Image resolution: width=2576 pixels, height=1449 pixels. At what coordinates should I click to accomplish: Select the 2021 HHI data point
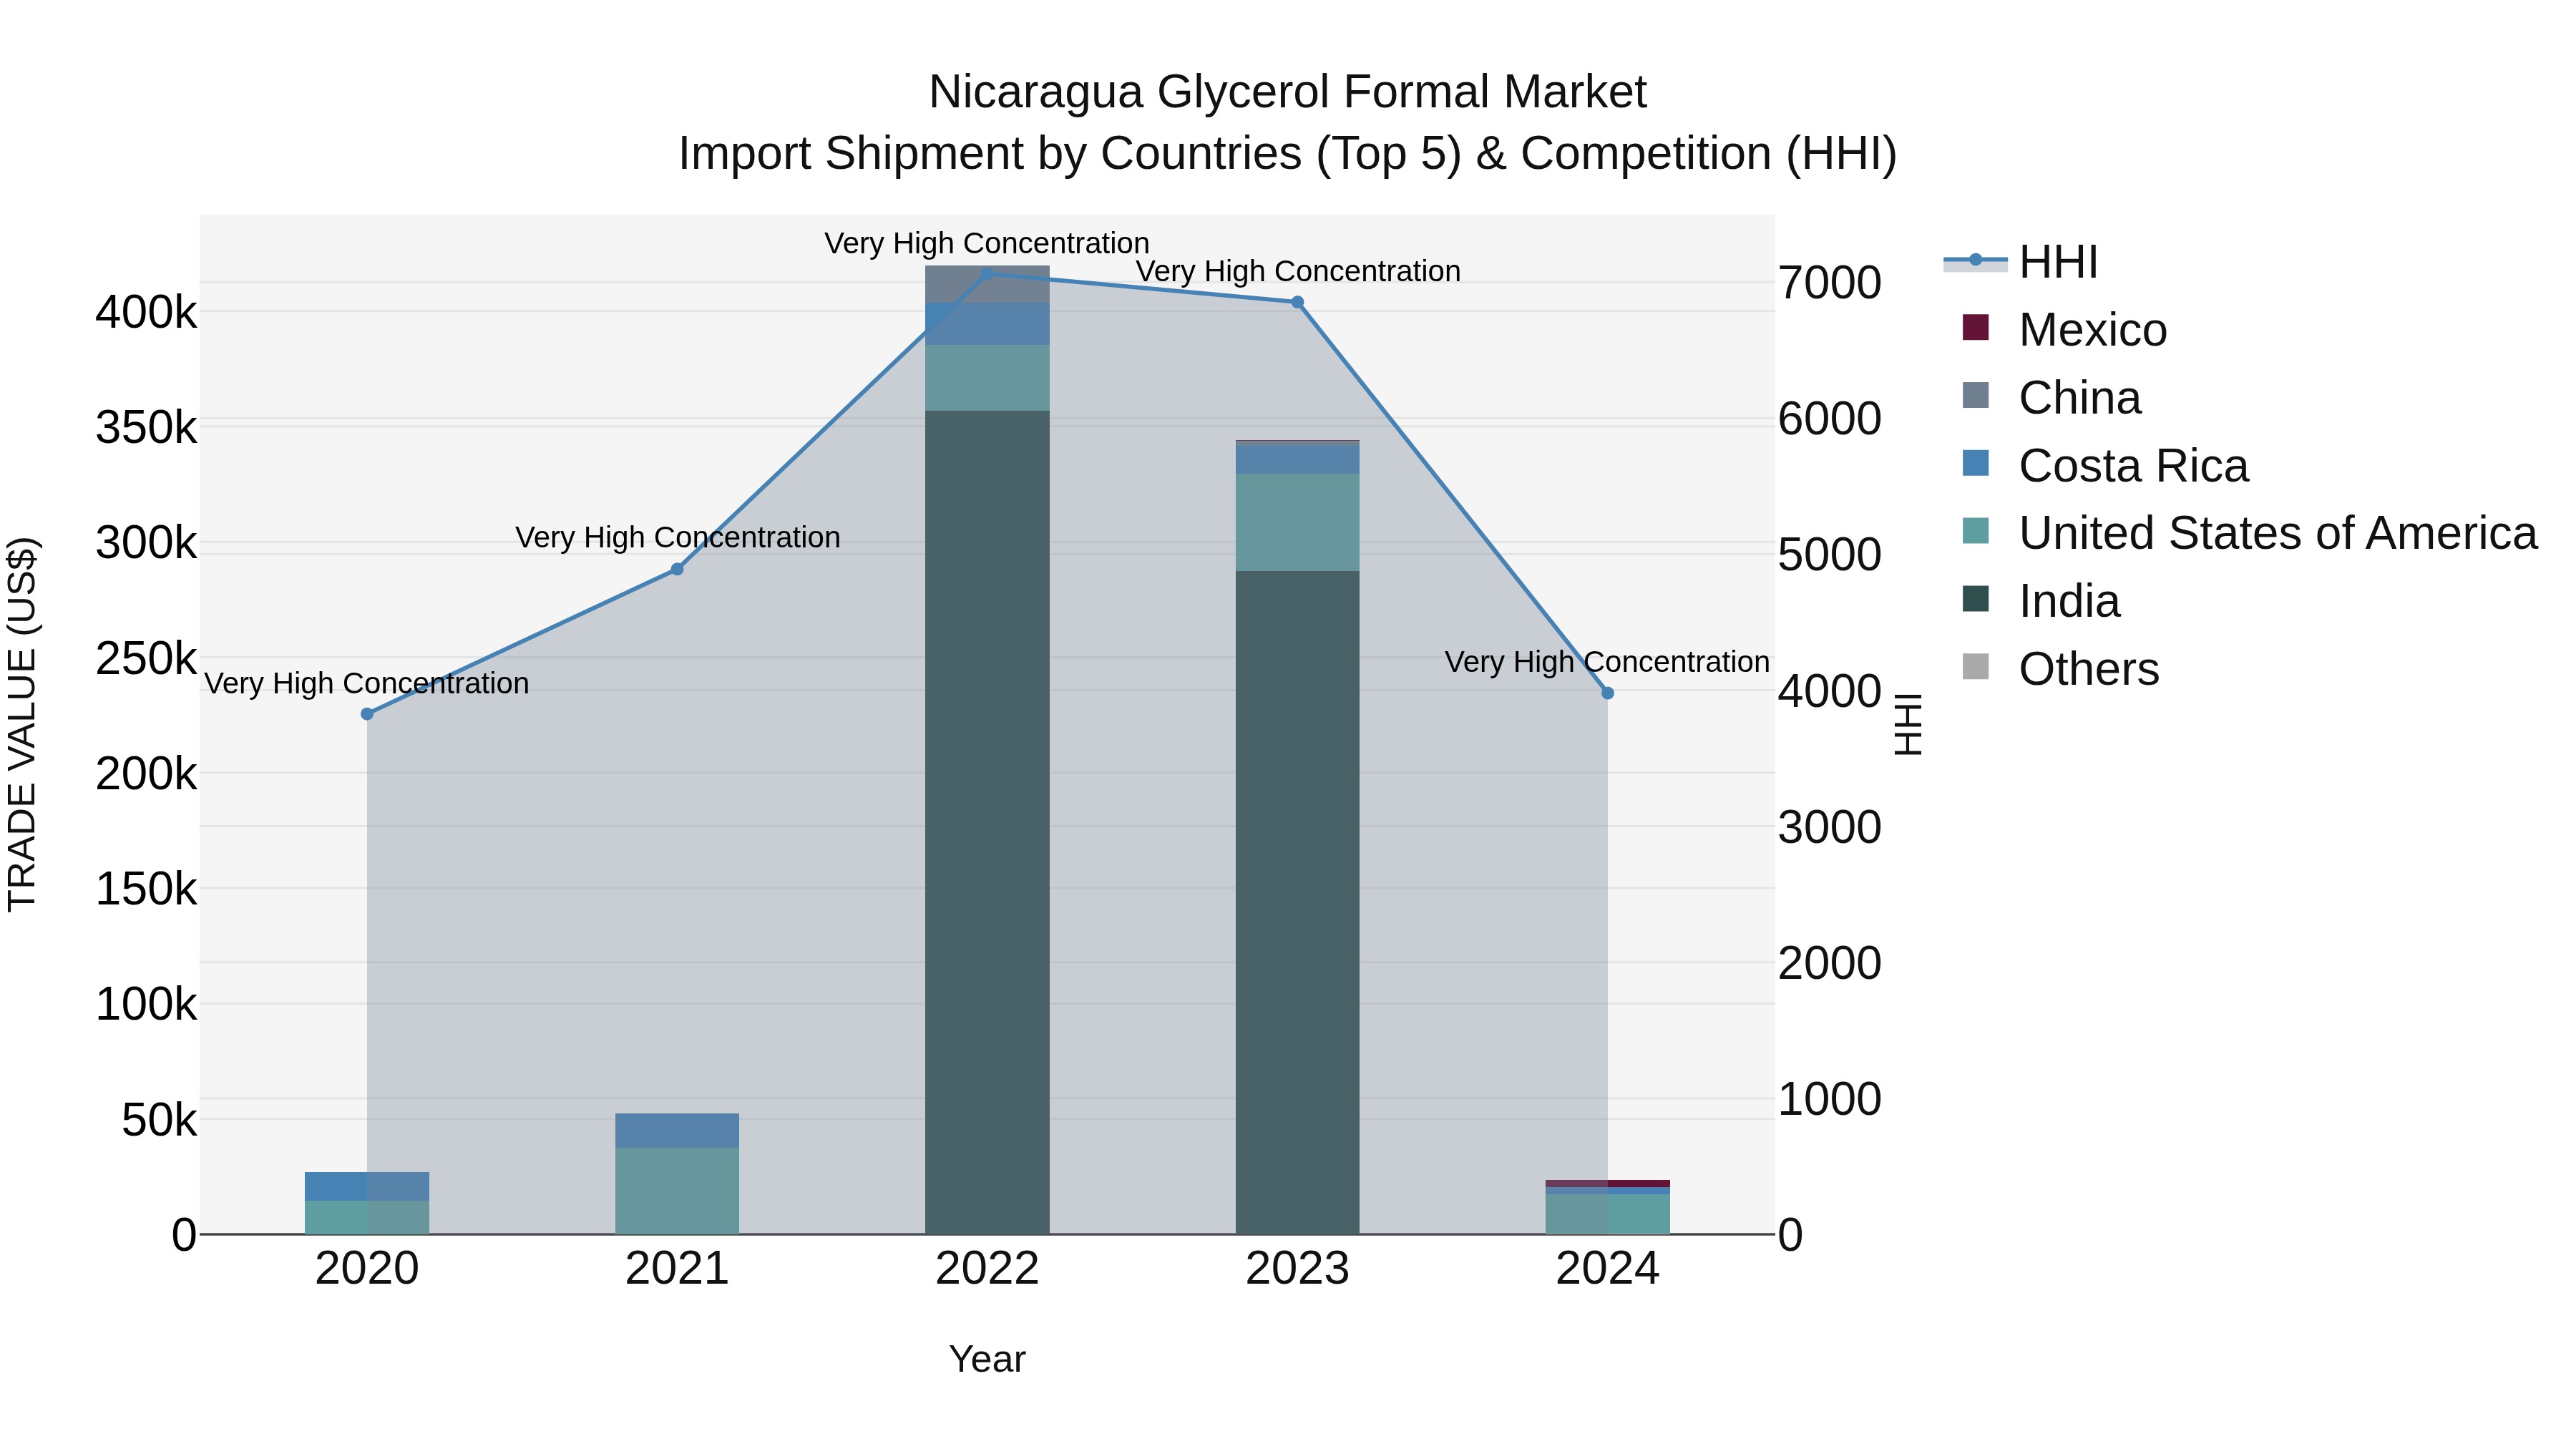point(677,569)
